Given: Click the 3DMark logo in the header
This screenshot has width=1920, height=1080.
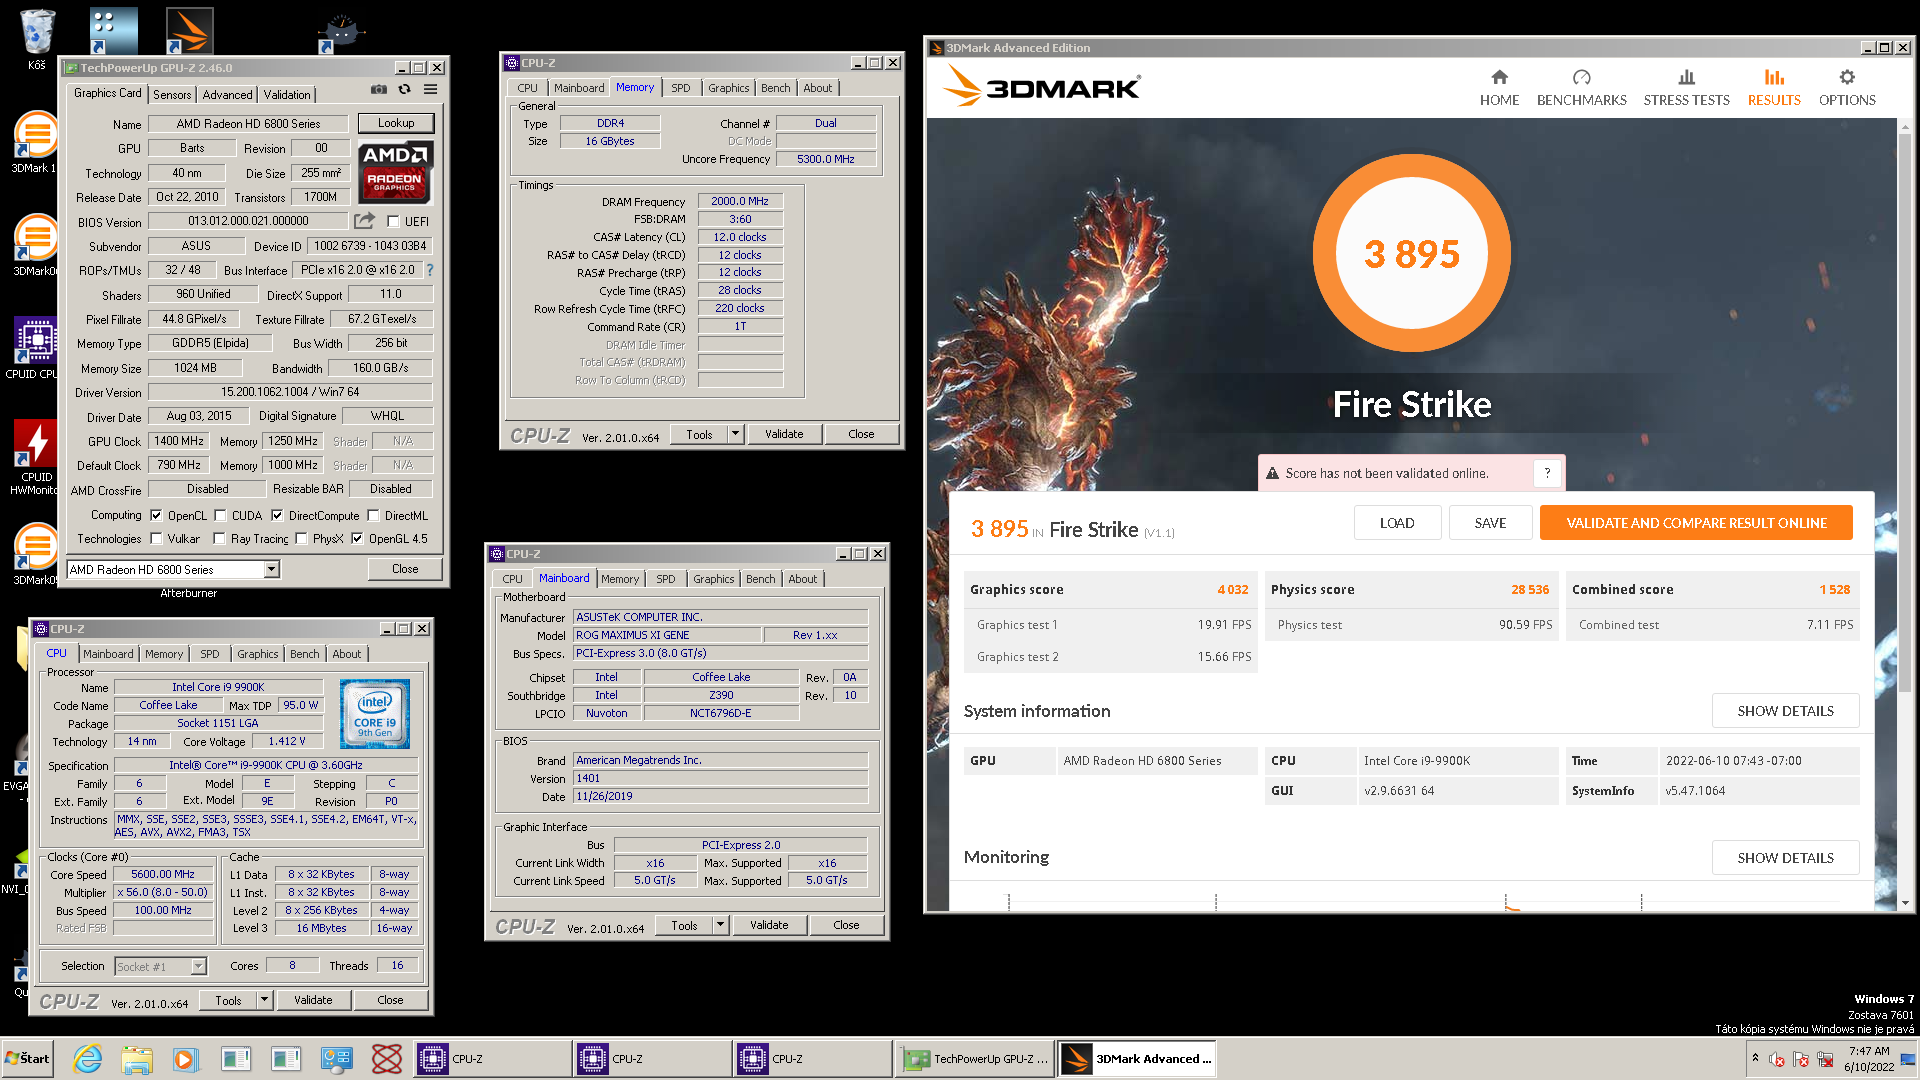Looking at the screenshot, I should 1041,87.
